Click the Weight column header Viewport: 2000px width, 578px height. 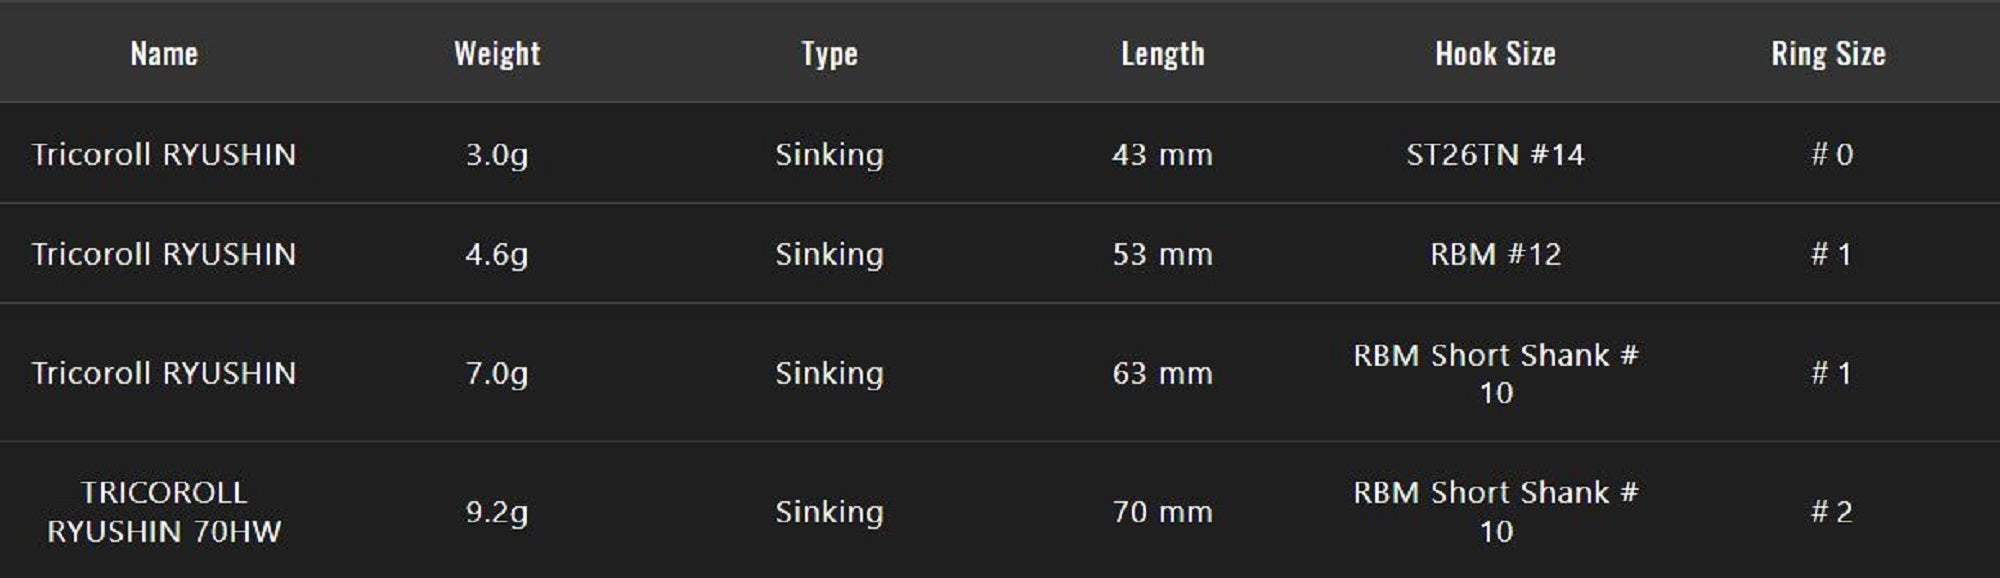(x=497, y=54)
